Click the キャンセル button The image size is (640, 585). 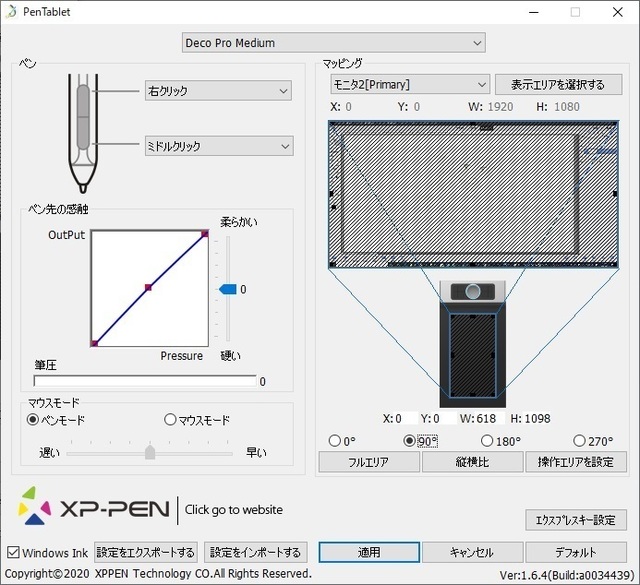472,552
